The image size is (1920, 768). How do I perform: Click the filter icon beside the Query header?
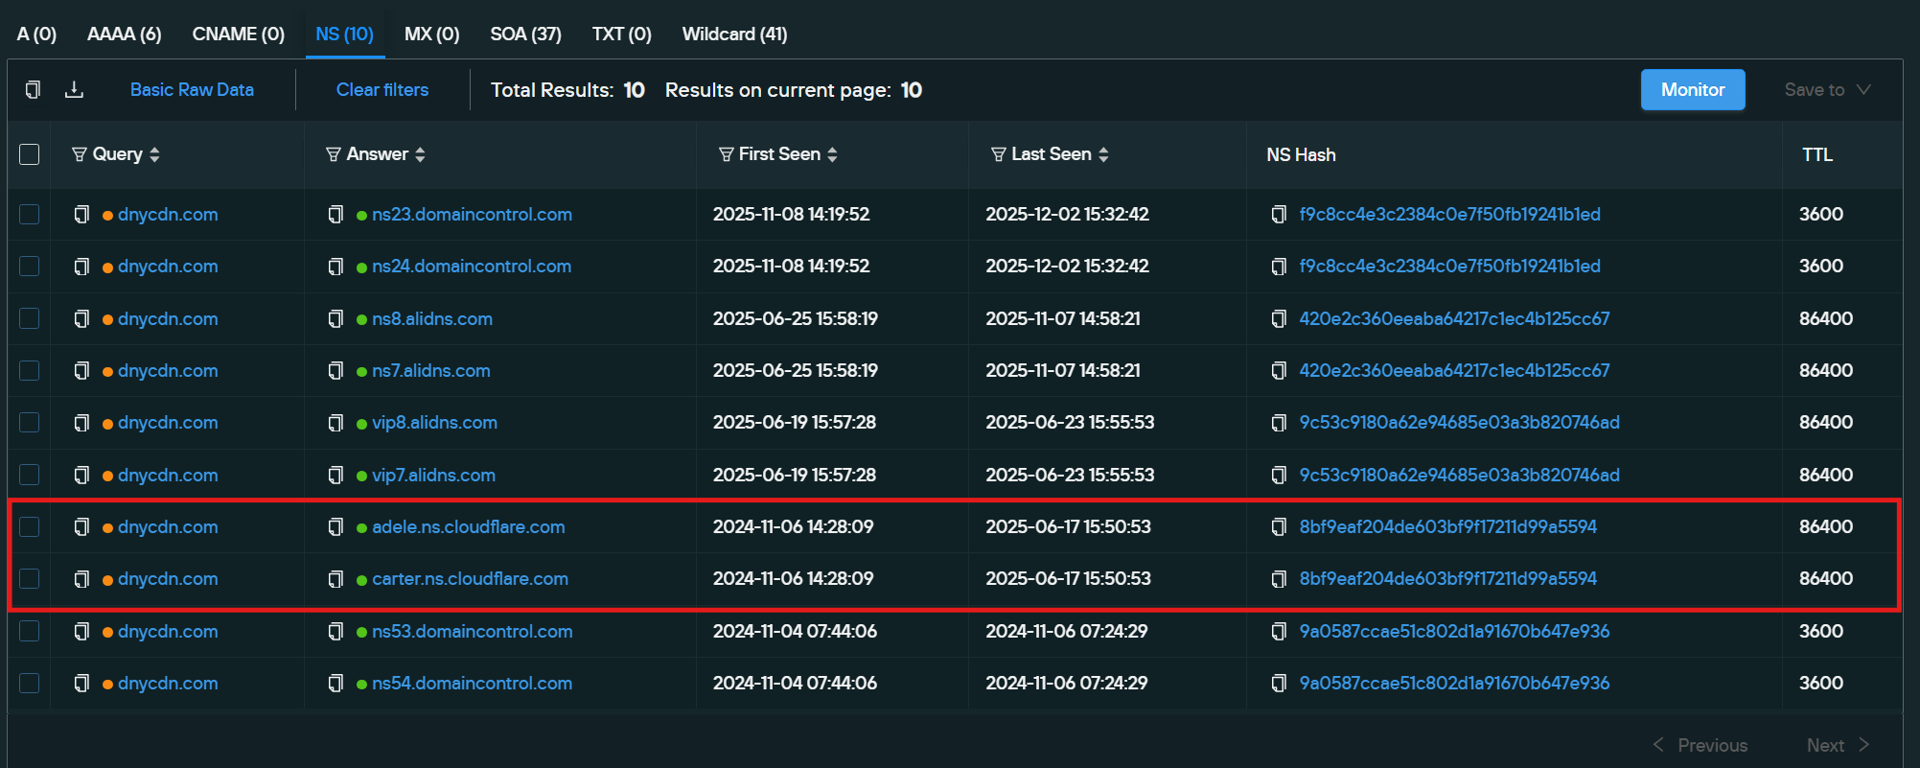(x=79, y=154)
